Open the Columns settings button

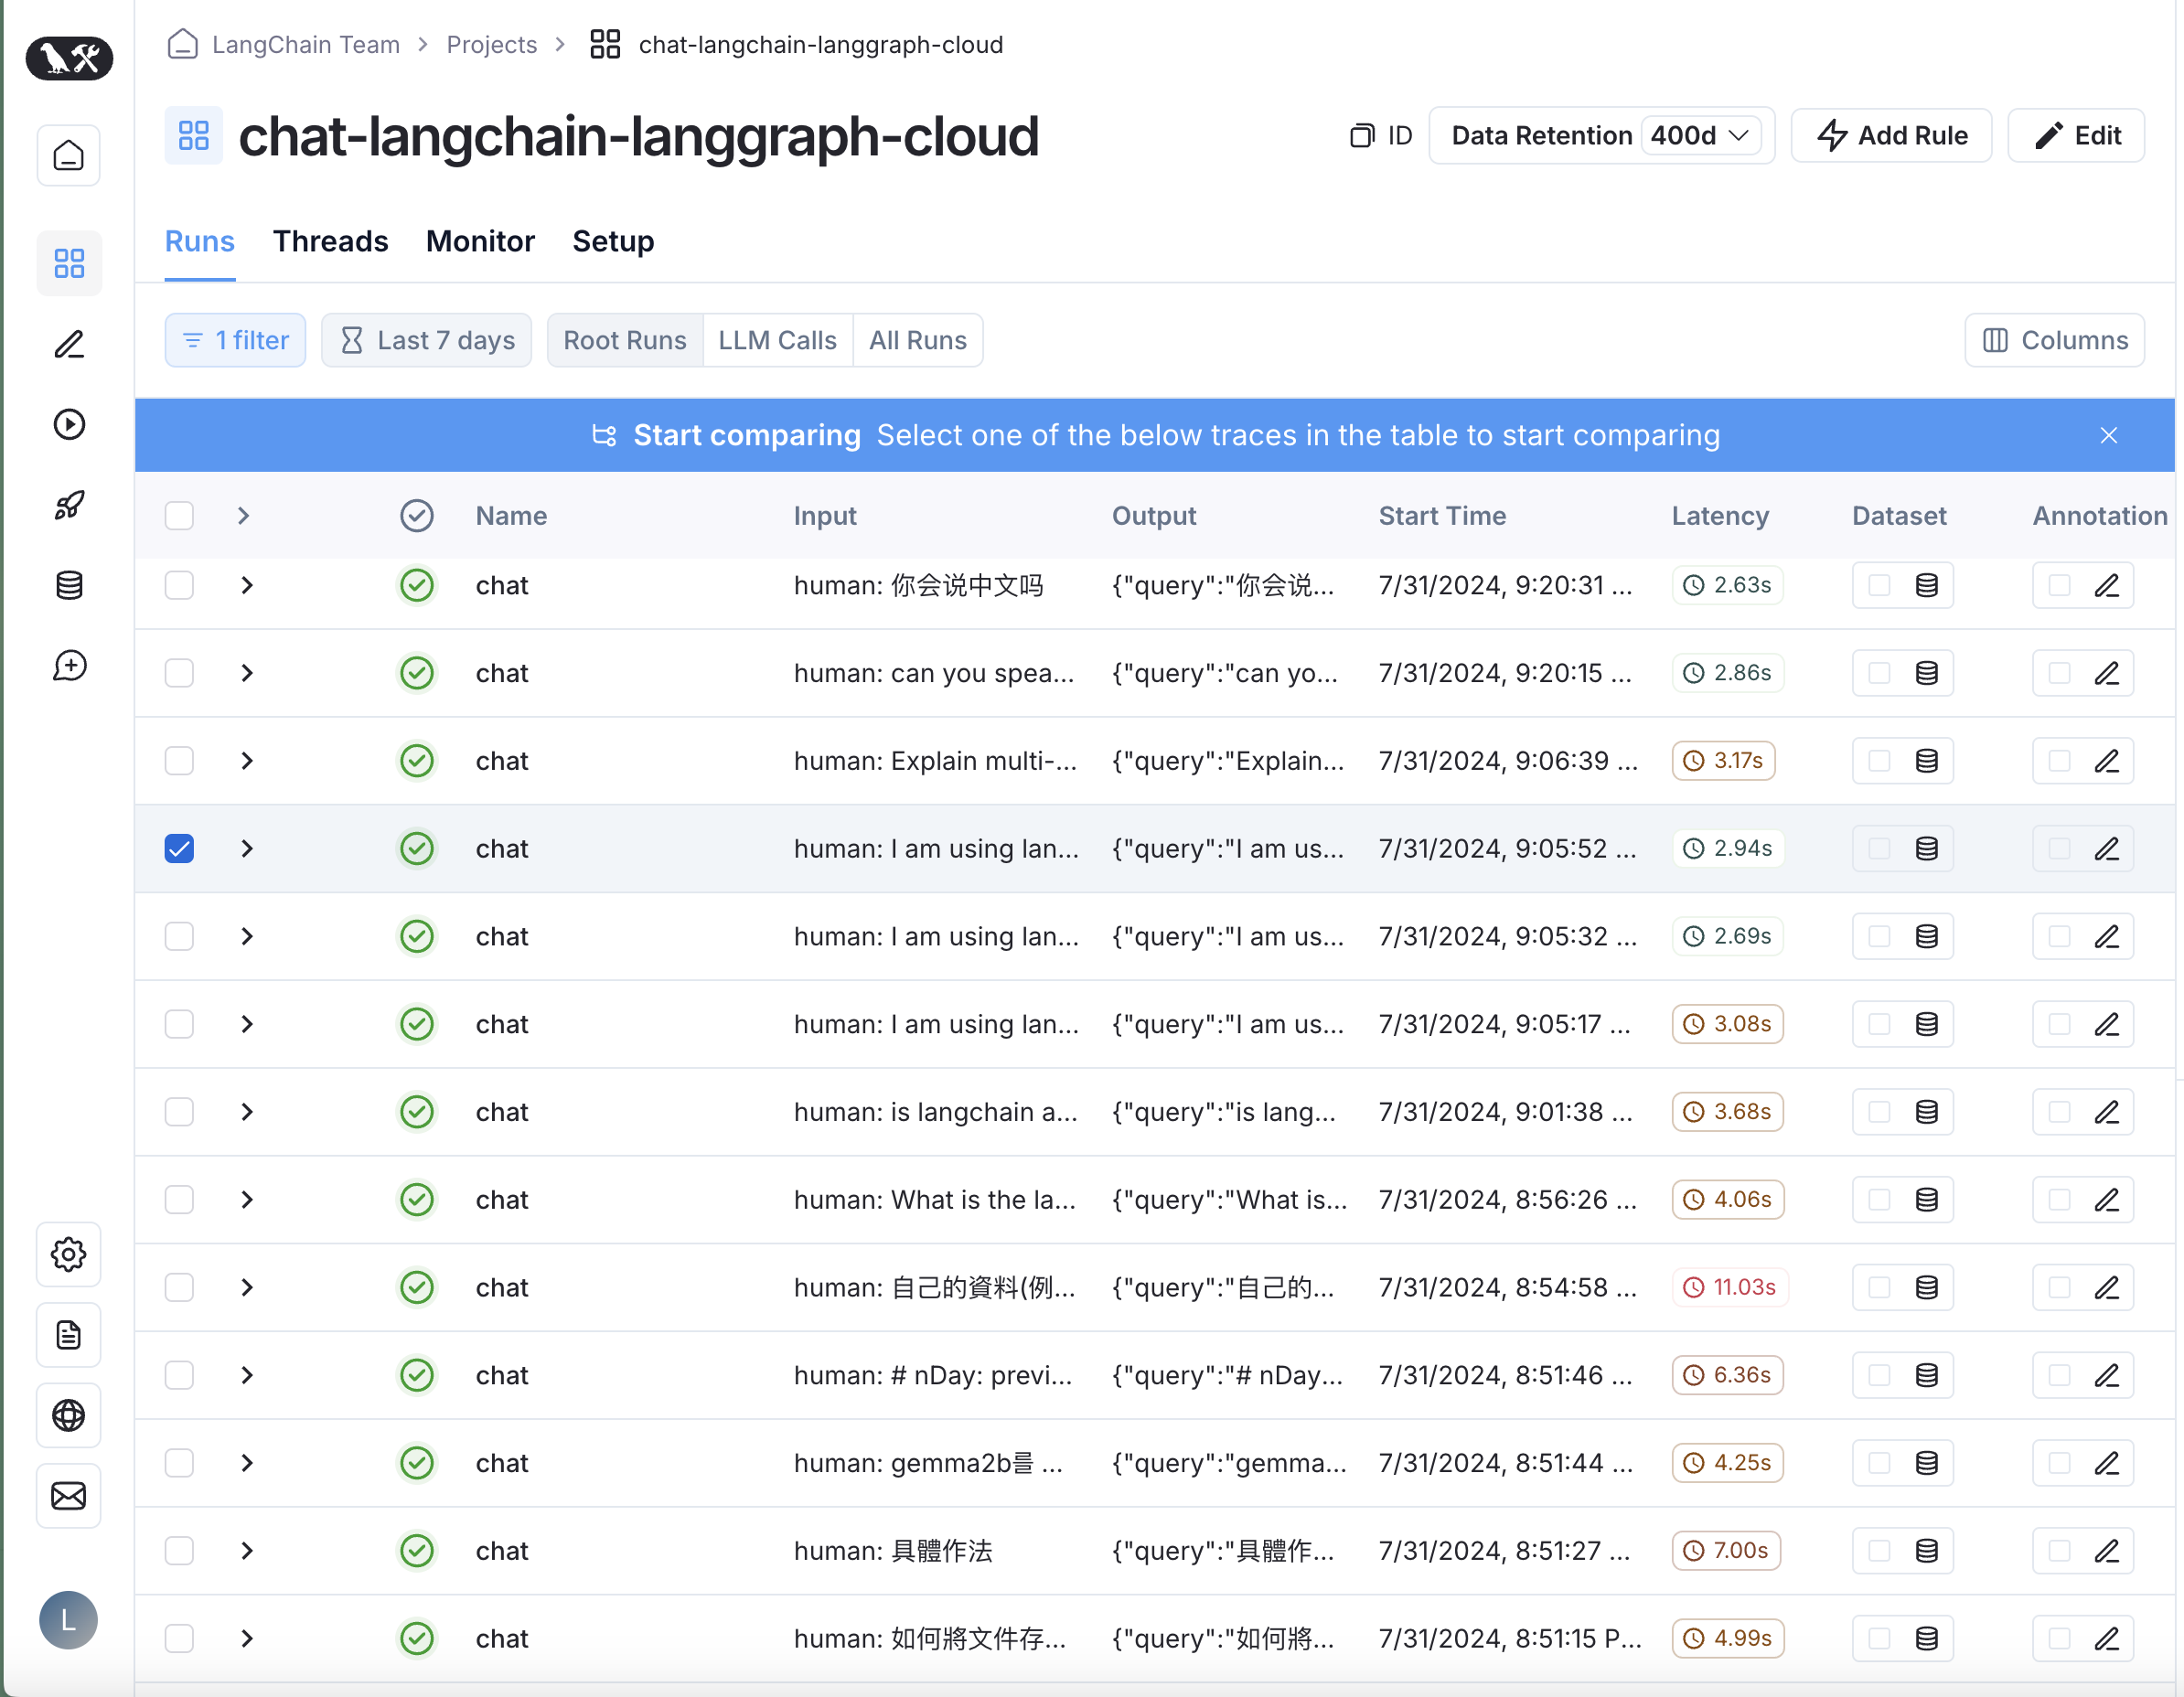(2054, 340)
